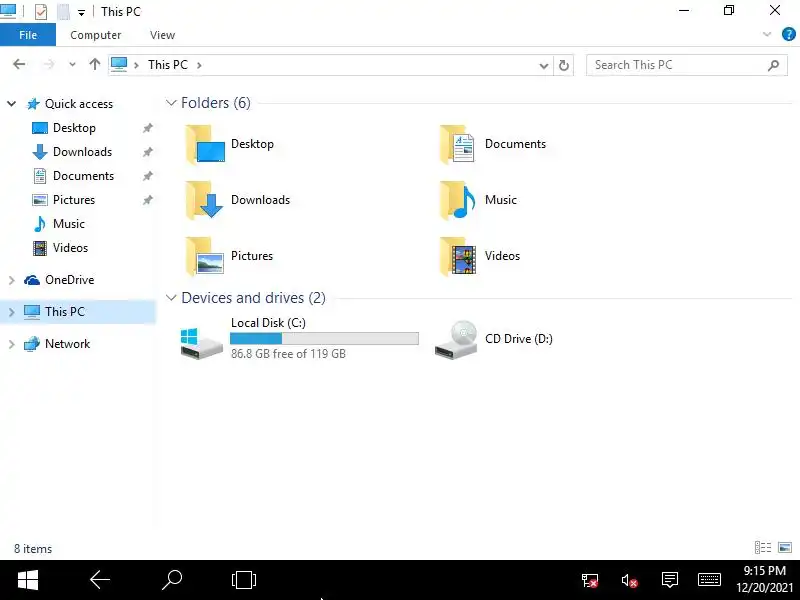Image resolution: width=800 pixels, height=600 pixels.
Task: Open the Pictures folder in Folders
Action: 229,256
